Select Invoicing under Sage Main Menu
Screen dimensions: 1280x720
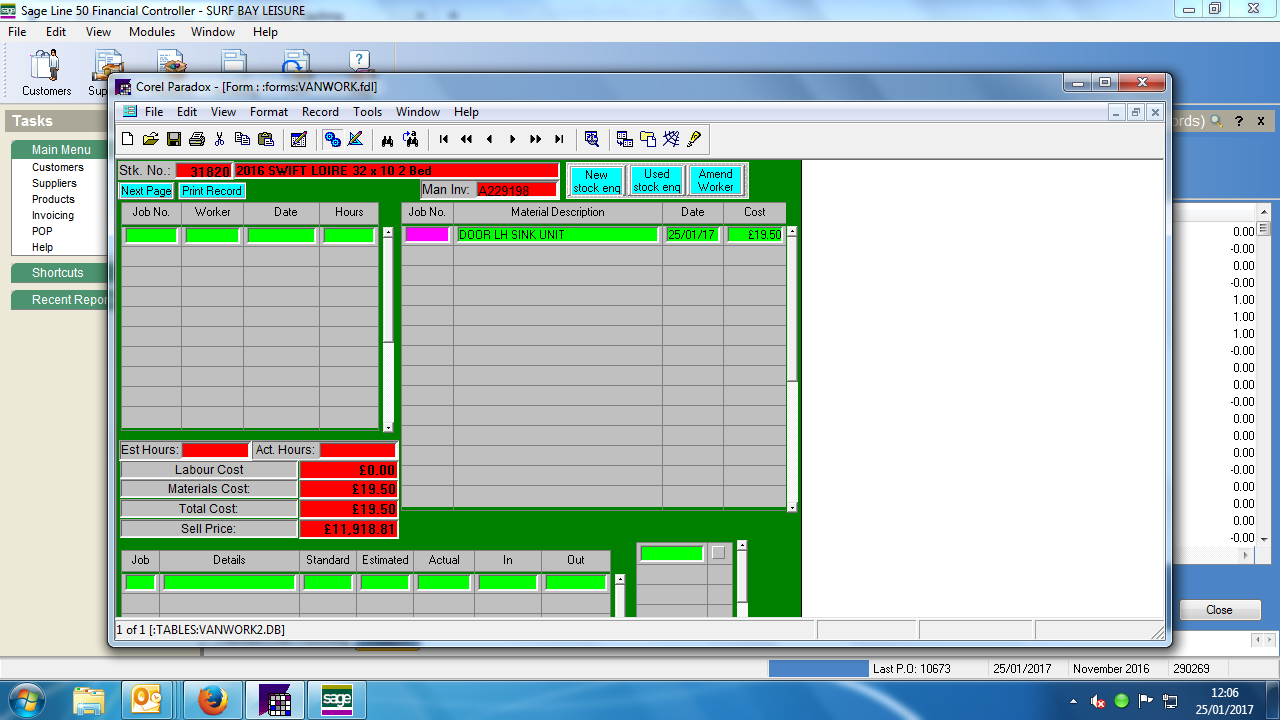click(x=53, y=215)
